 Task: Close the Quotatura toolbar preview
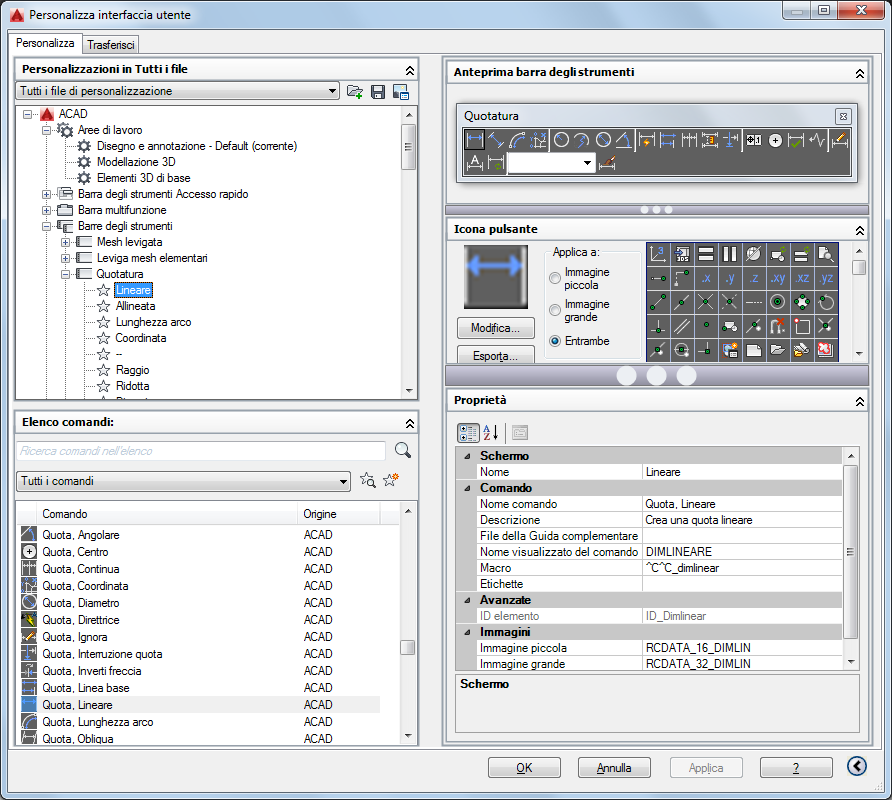pos(843,116)
